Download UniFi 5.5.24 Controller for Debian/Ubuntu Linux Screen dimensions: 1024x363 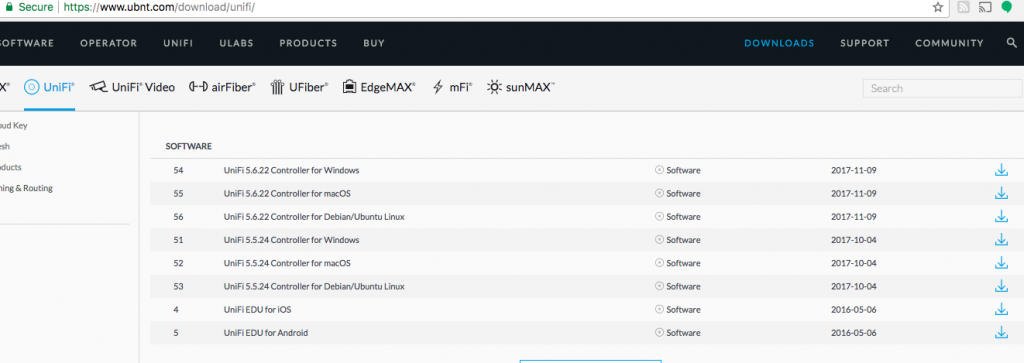[x=1000, y=286]
